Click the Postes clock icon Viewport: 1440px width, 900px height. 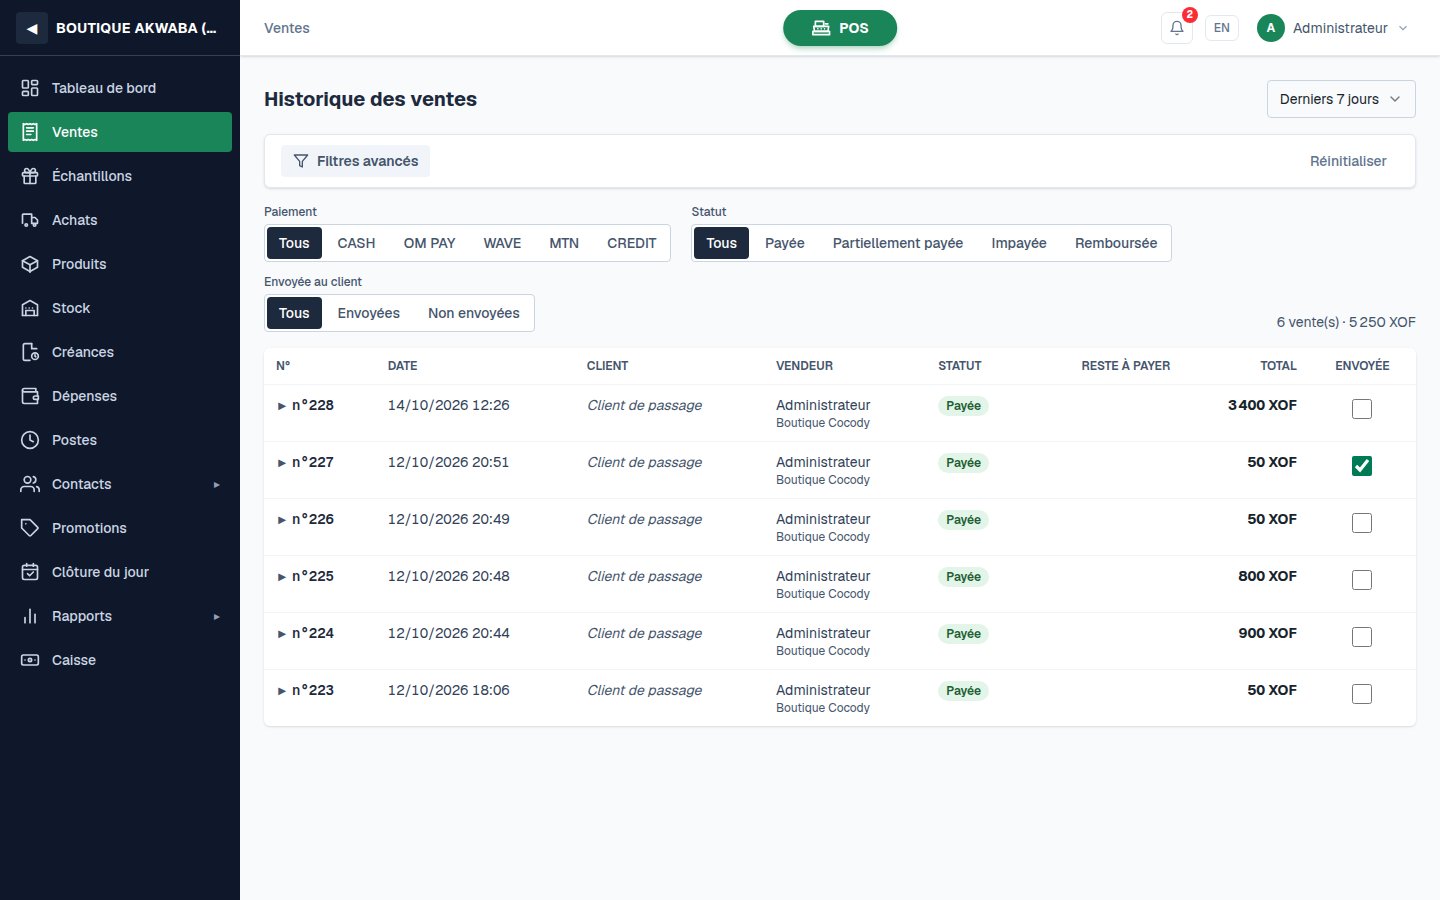tap(30, 440)
